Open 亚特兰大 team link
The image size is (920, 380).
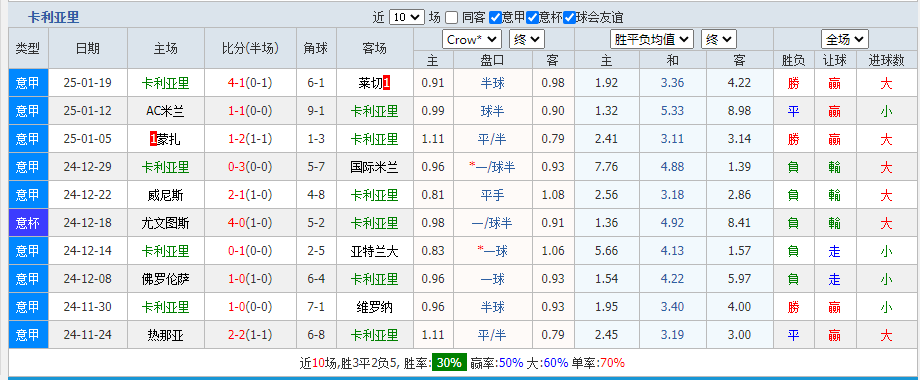(374, 251)
